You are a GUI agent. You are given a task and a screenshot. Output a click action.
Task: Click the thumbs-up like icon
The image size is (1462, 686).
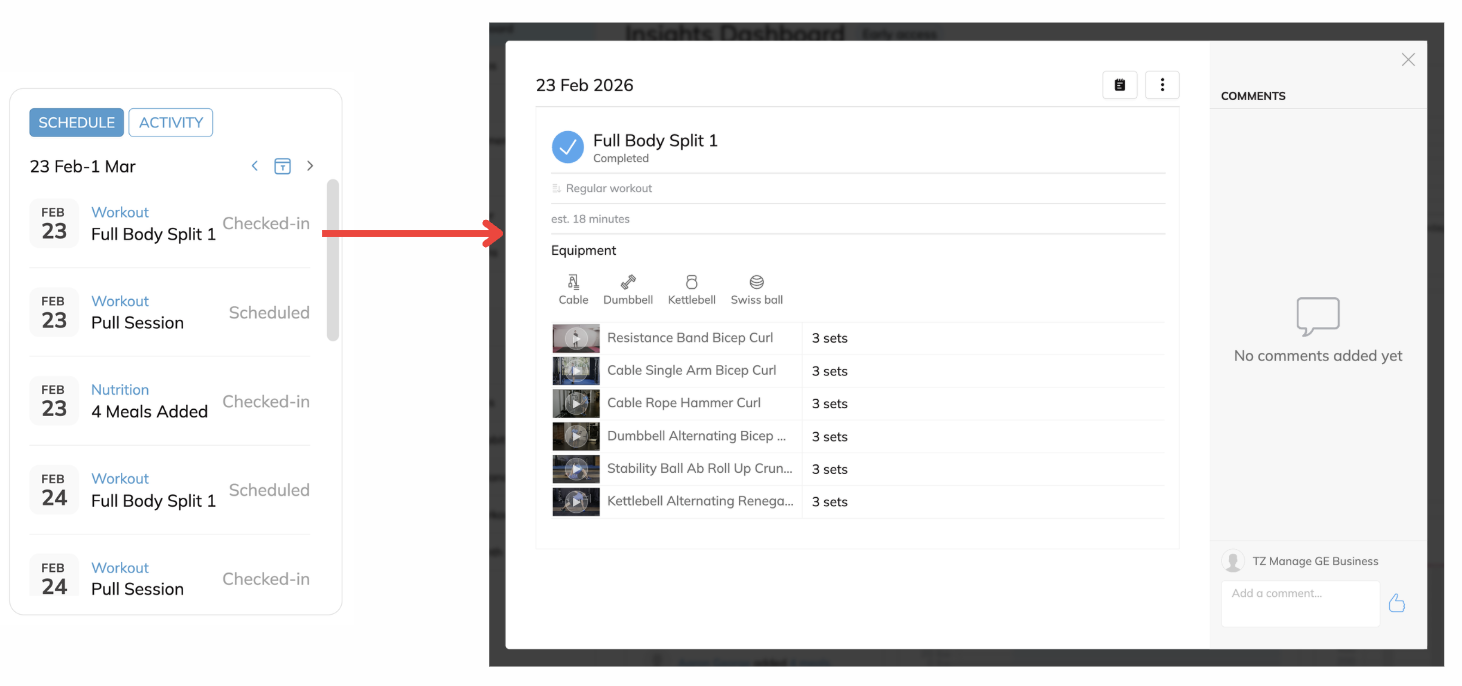coord(1397,603)
